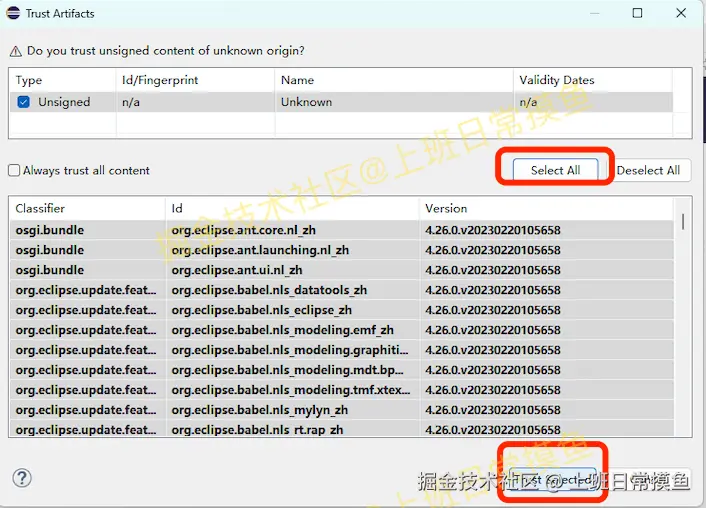Select row org.eclipse.babel.nls_modeling.tmf.xtex...

[x=341, y=390]
